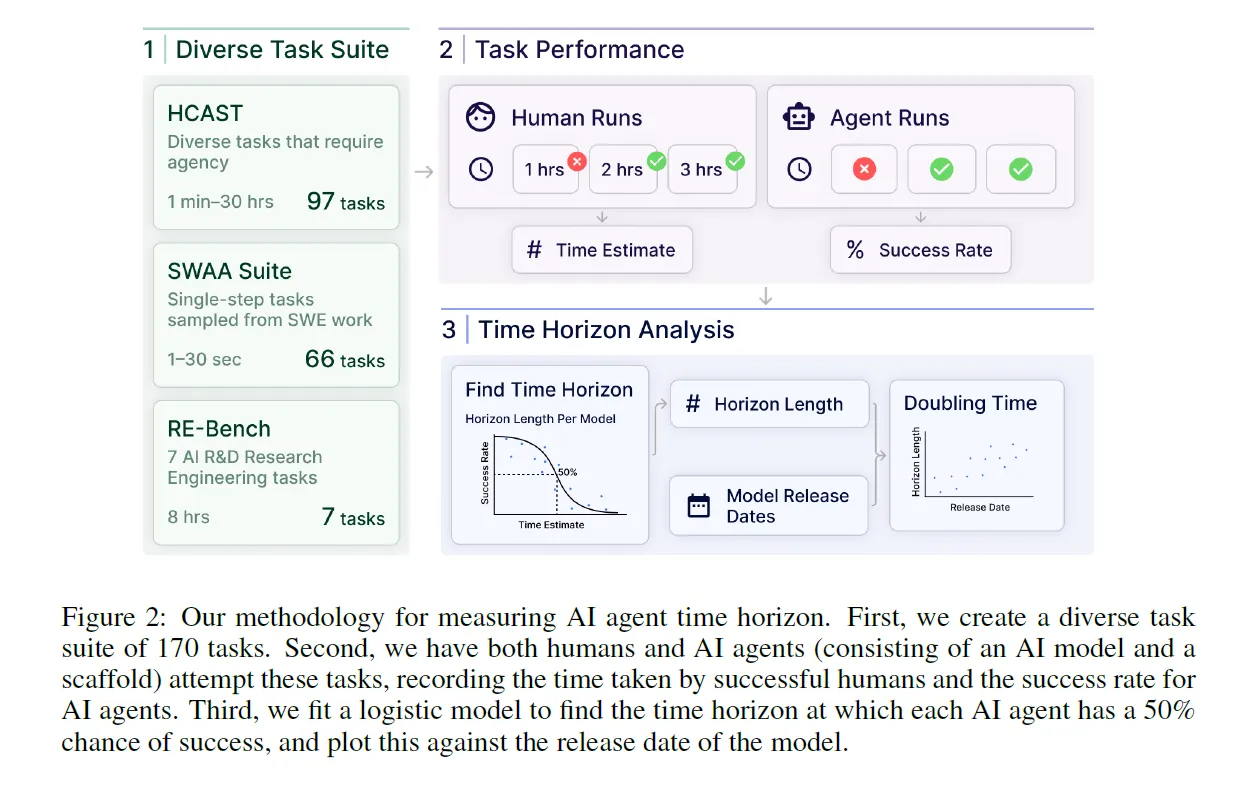Click the human face icon beside Human Runs
1260x807 pixels.
tap(481, 118)
